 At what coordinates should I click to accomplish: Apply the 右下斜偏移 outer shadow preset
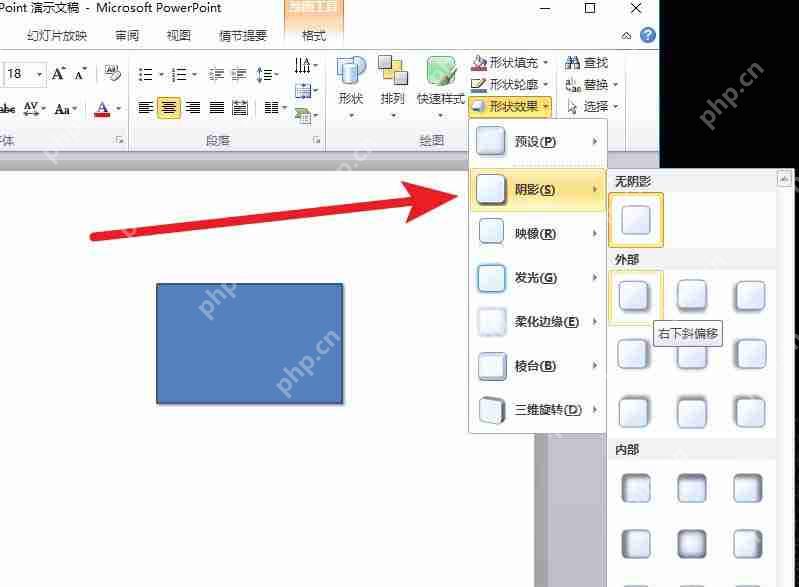634,296
